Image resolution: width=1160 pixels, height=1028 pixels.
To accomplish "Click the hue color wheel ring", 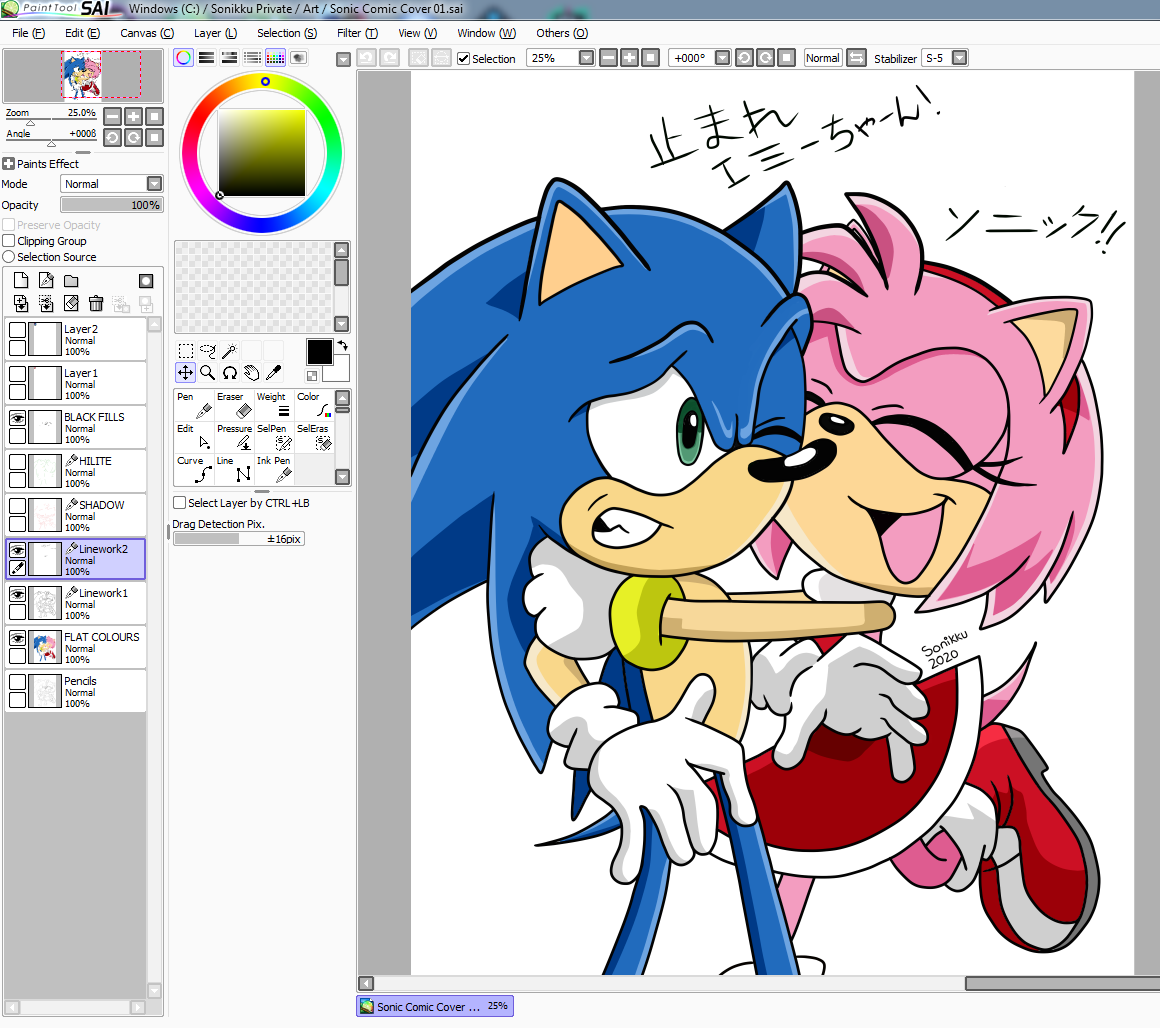I will pos(266,81).
